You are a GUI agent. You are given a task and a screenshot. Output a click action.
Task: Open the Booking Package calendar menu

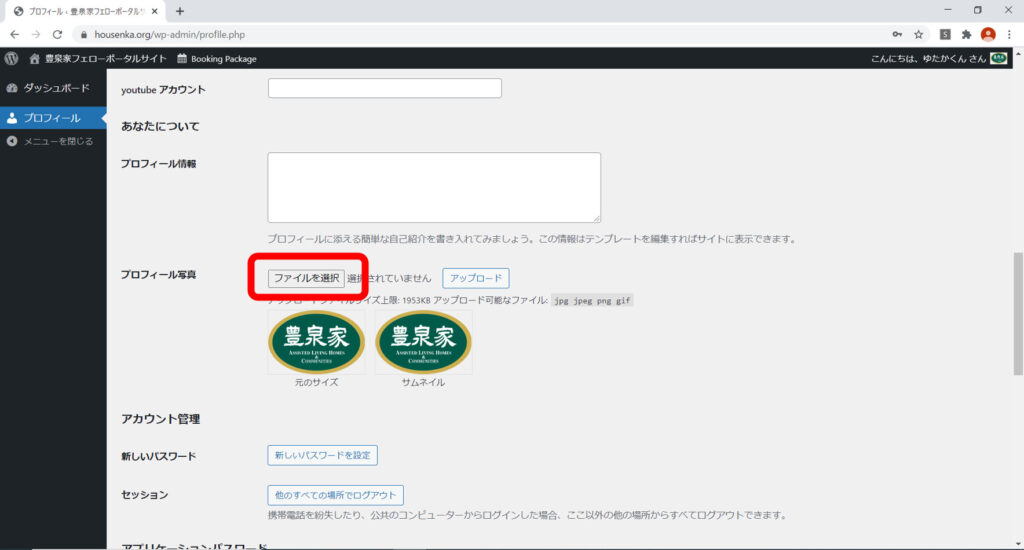[217, 59]
